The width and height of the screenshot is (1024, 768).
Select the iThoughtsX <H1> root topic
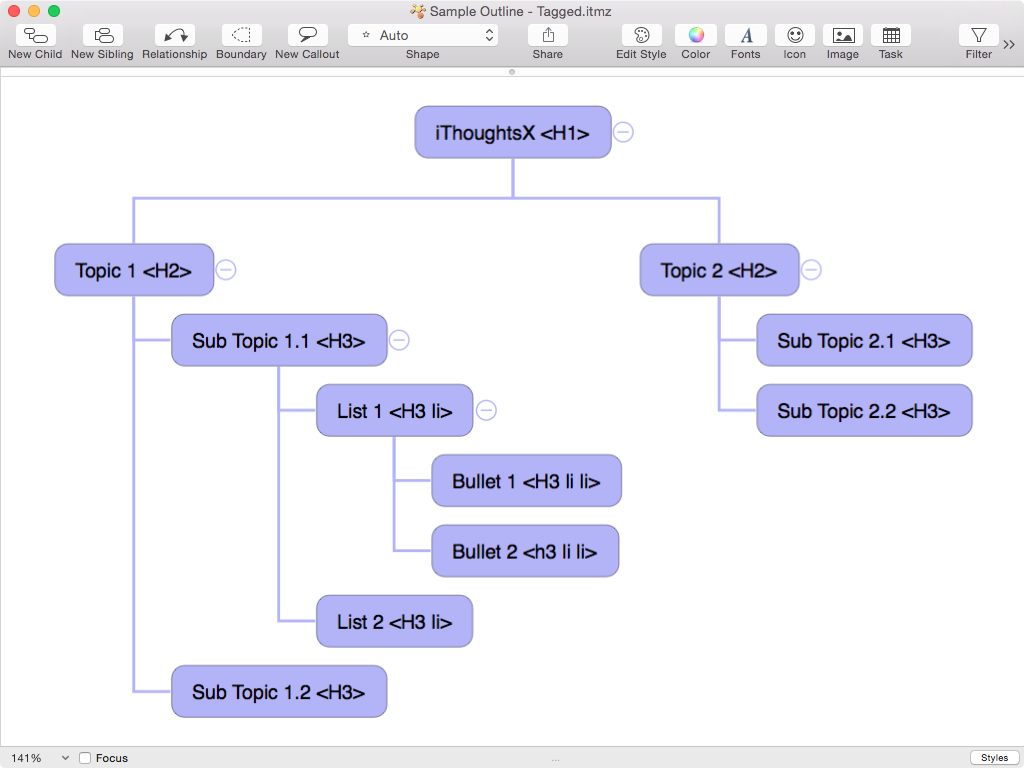513,133
